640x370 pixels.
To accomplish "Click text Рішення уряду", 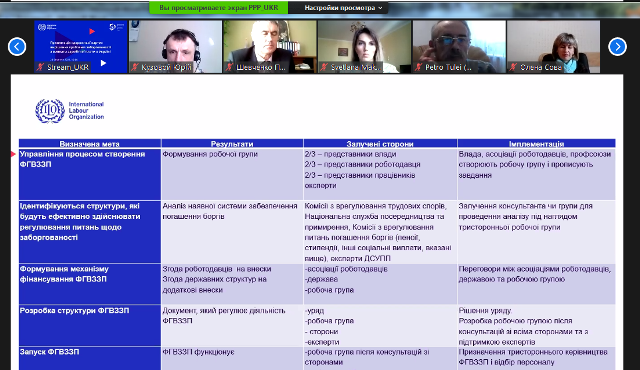I will click(x=485, y=310).
